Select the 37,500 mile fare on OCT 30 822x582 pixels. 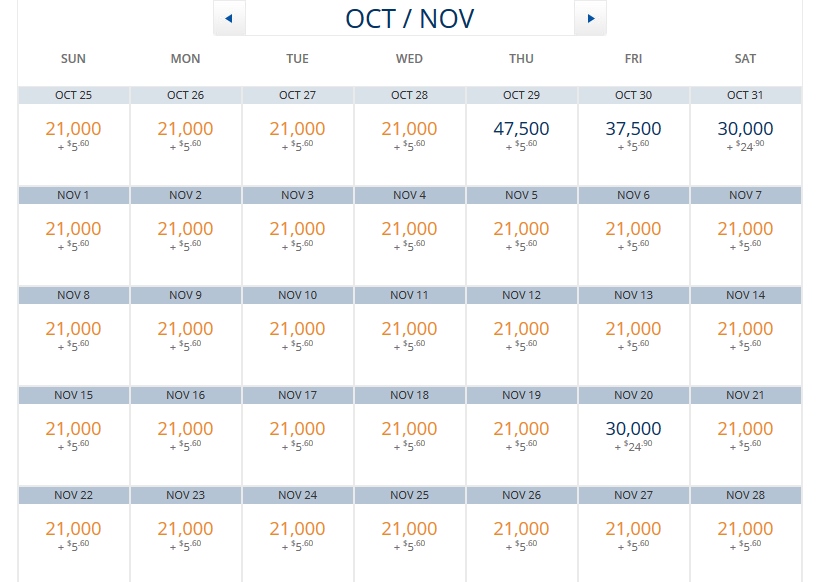633,134
